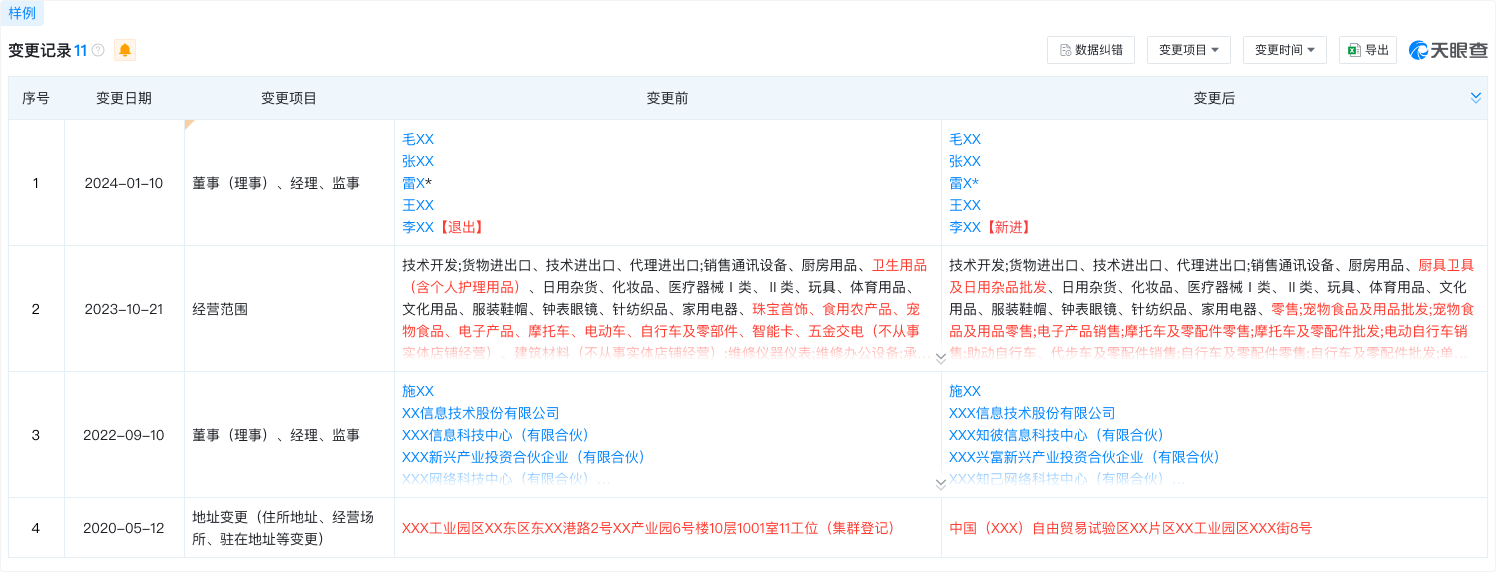The image size is (1496, 572).
Task: Export the records with 导出 button
Action: [x=1368, y=50]
